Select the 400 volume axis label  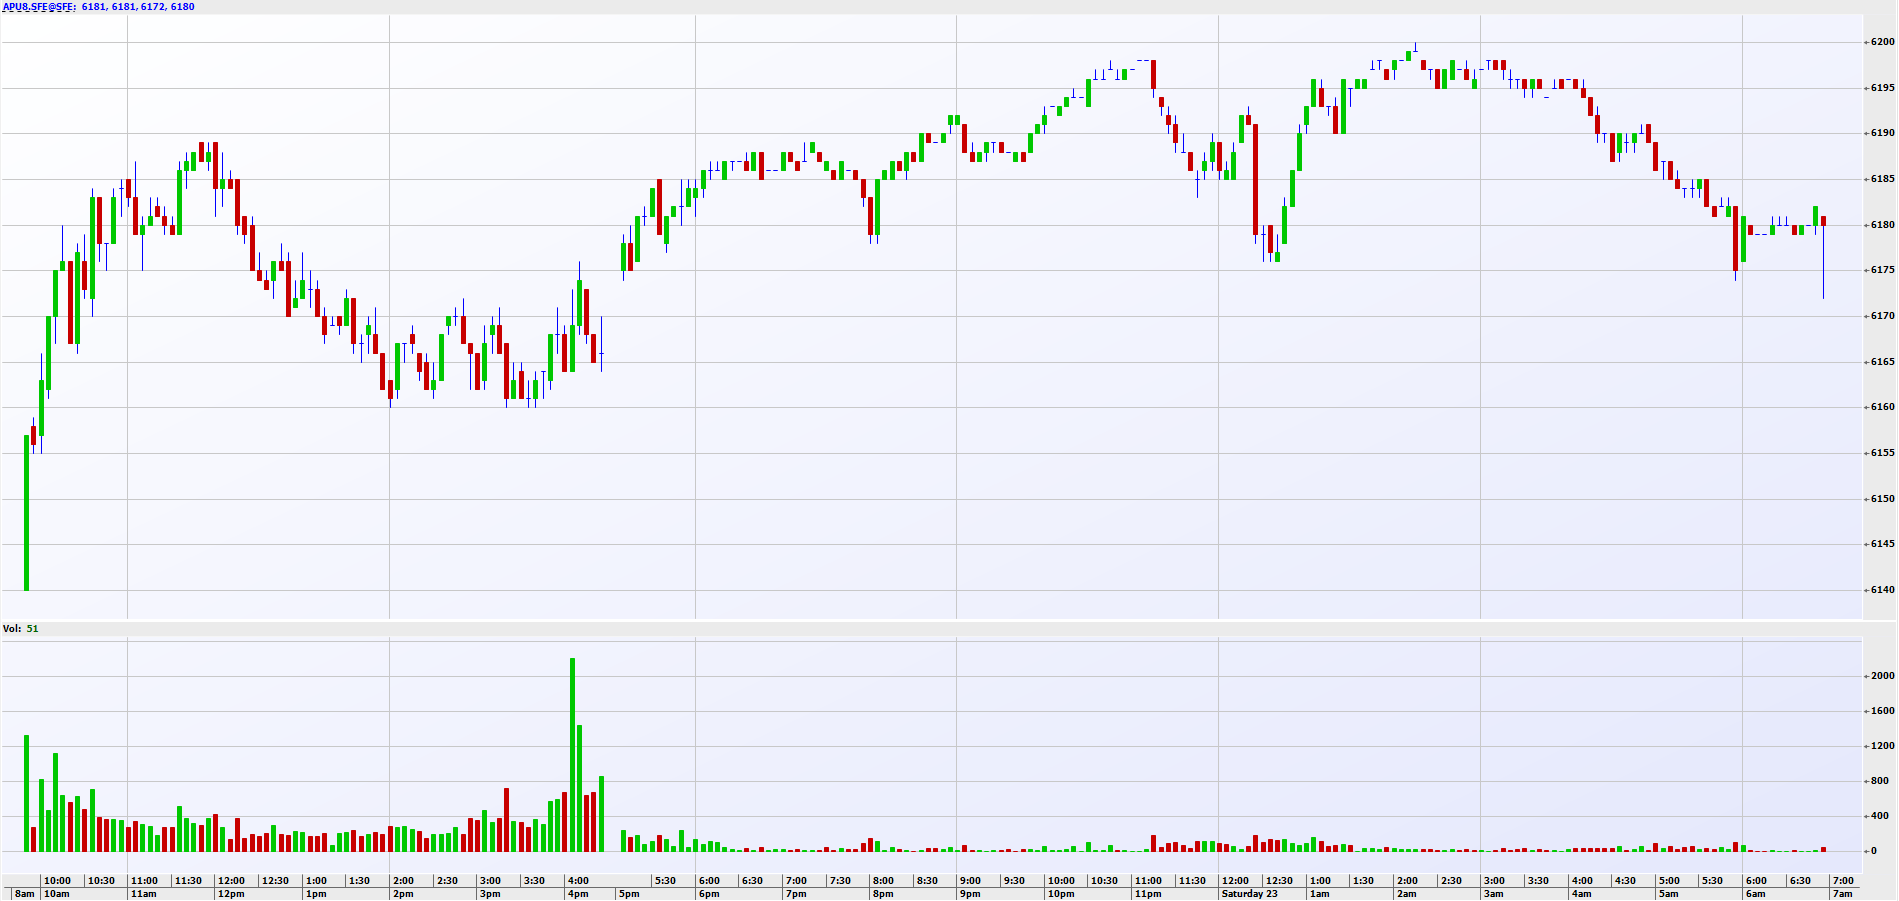coord(1880,816)
